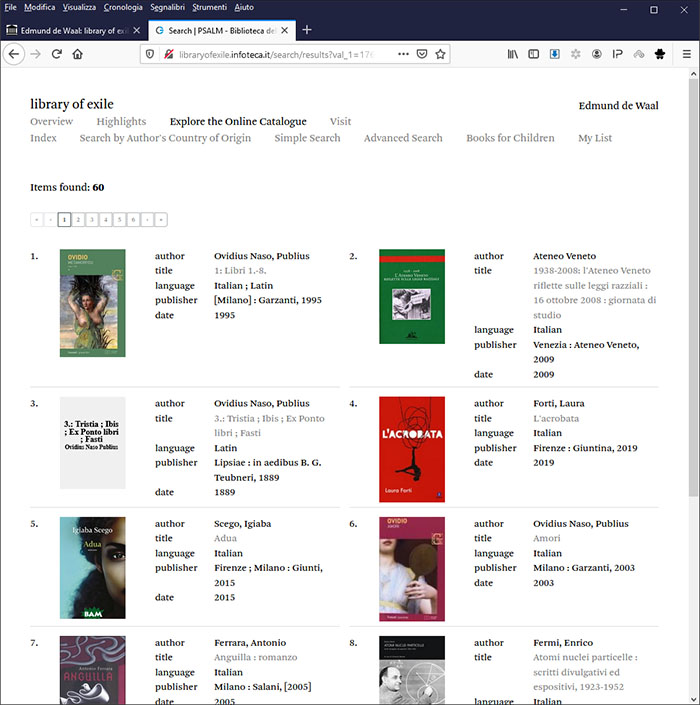700x705 pixels.
Task: Open the tracking protection shield icon
Action: [150, 54]
